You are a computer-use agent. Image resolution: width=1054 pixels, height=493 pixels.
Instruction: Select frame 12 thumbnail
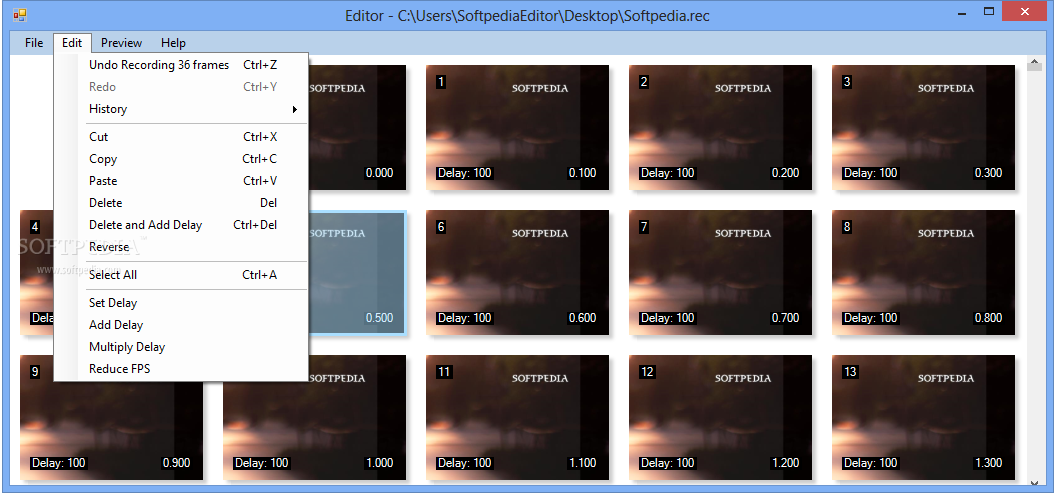pos(721,418)
